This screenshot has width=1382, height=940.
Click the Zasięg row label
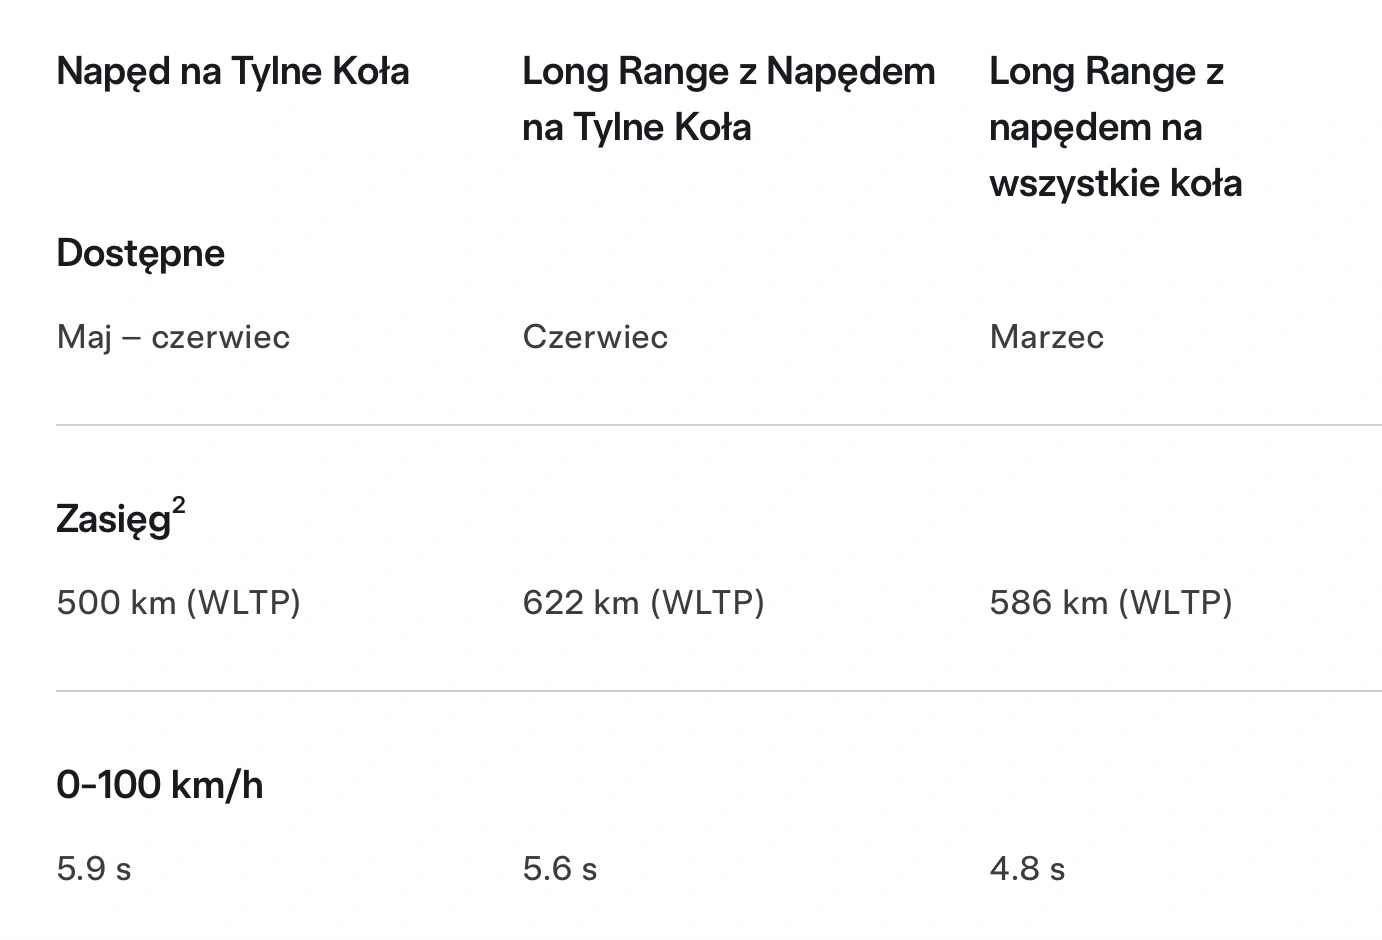(x=114, y=520)
